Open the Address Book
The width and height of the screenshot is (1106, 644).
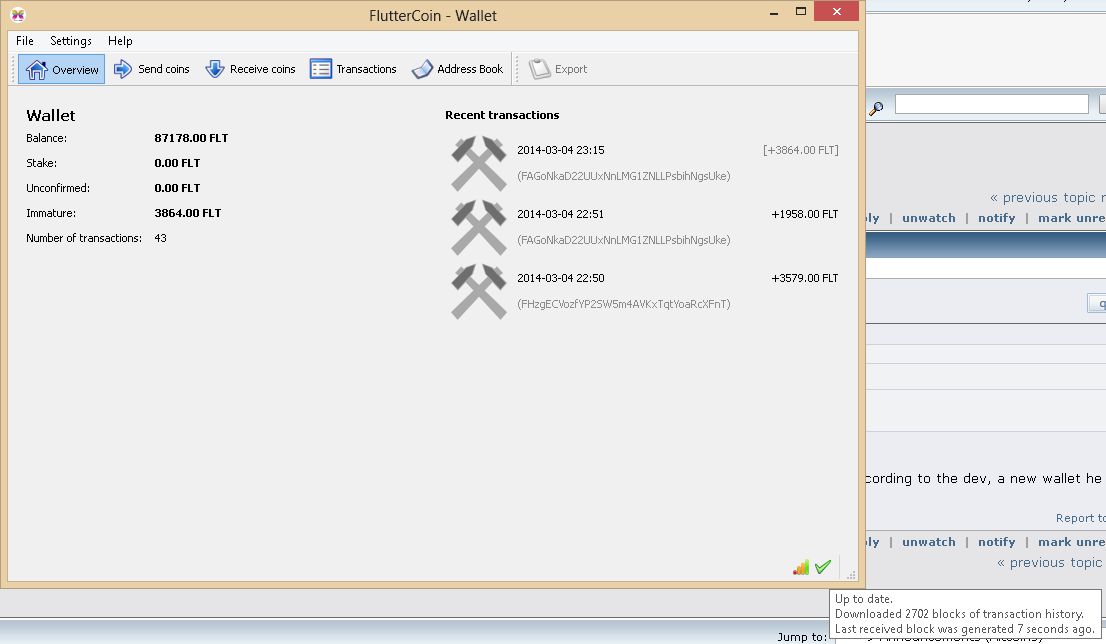[457, 69]
